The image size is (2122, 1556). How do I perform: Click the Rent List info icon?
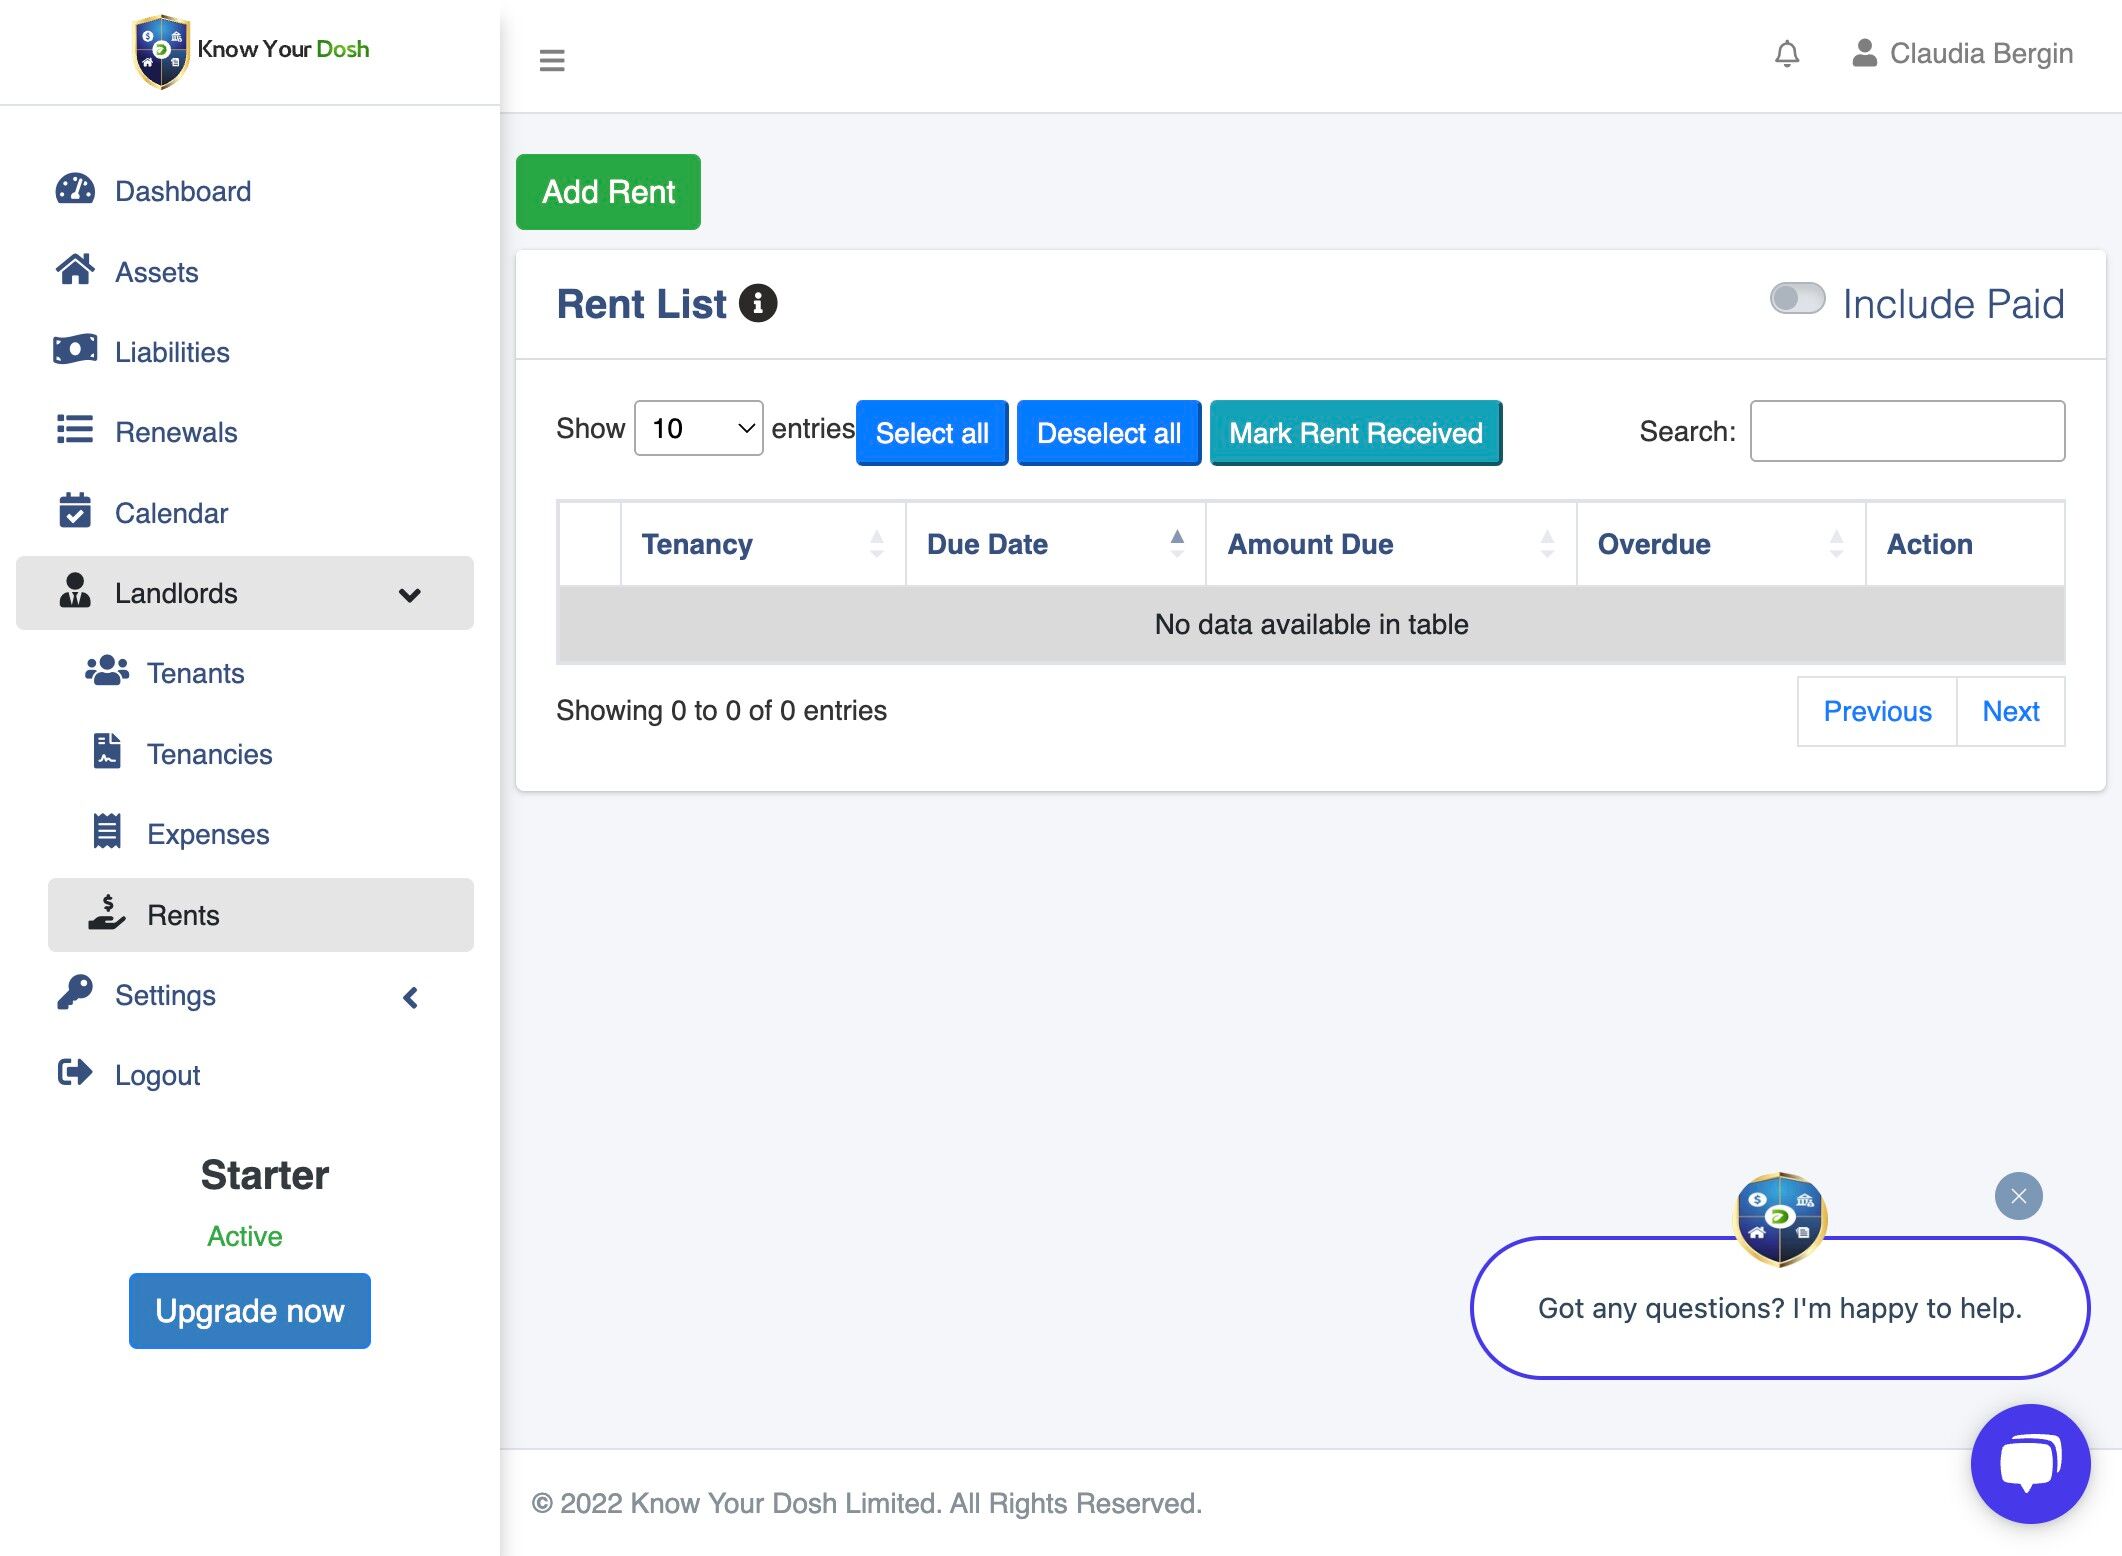click(x=758, y=303)
